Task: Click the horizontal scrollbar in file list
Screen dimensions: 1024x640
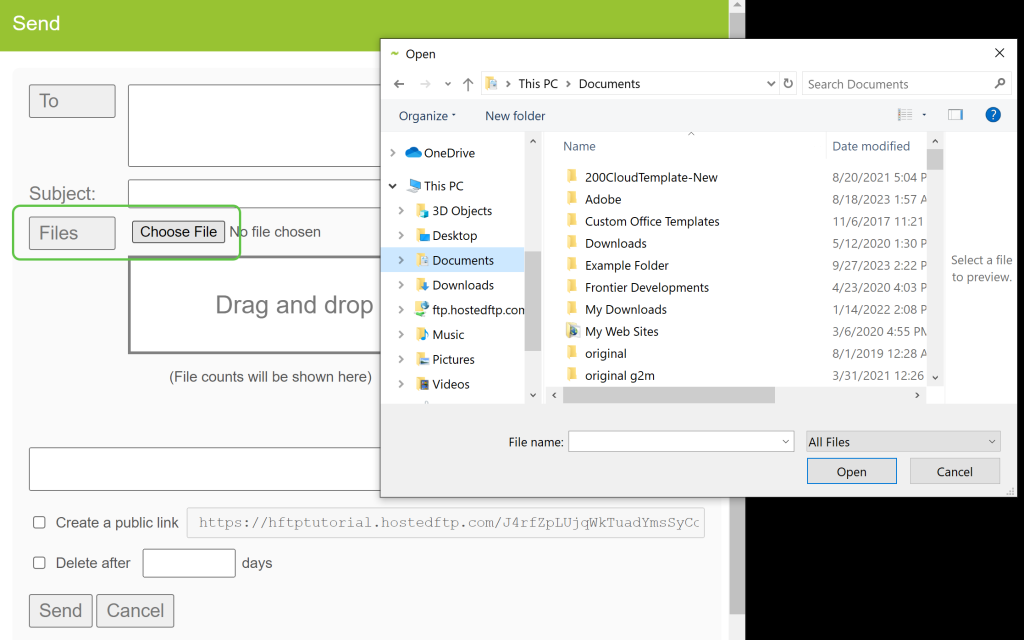Action: [x=668, y=396]
